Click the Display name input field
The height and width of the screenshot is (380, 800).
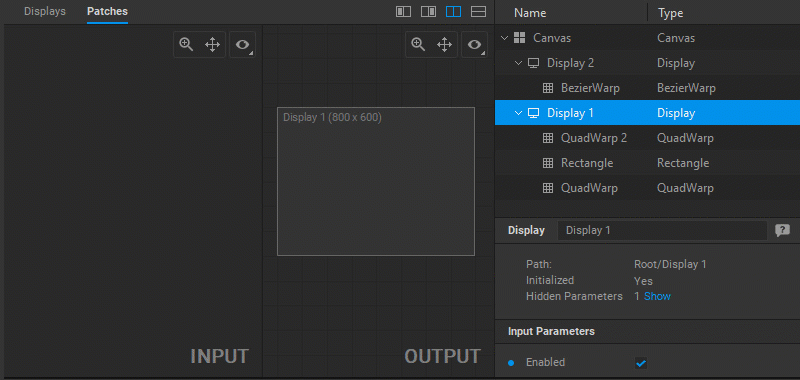coord(663,231)
